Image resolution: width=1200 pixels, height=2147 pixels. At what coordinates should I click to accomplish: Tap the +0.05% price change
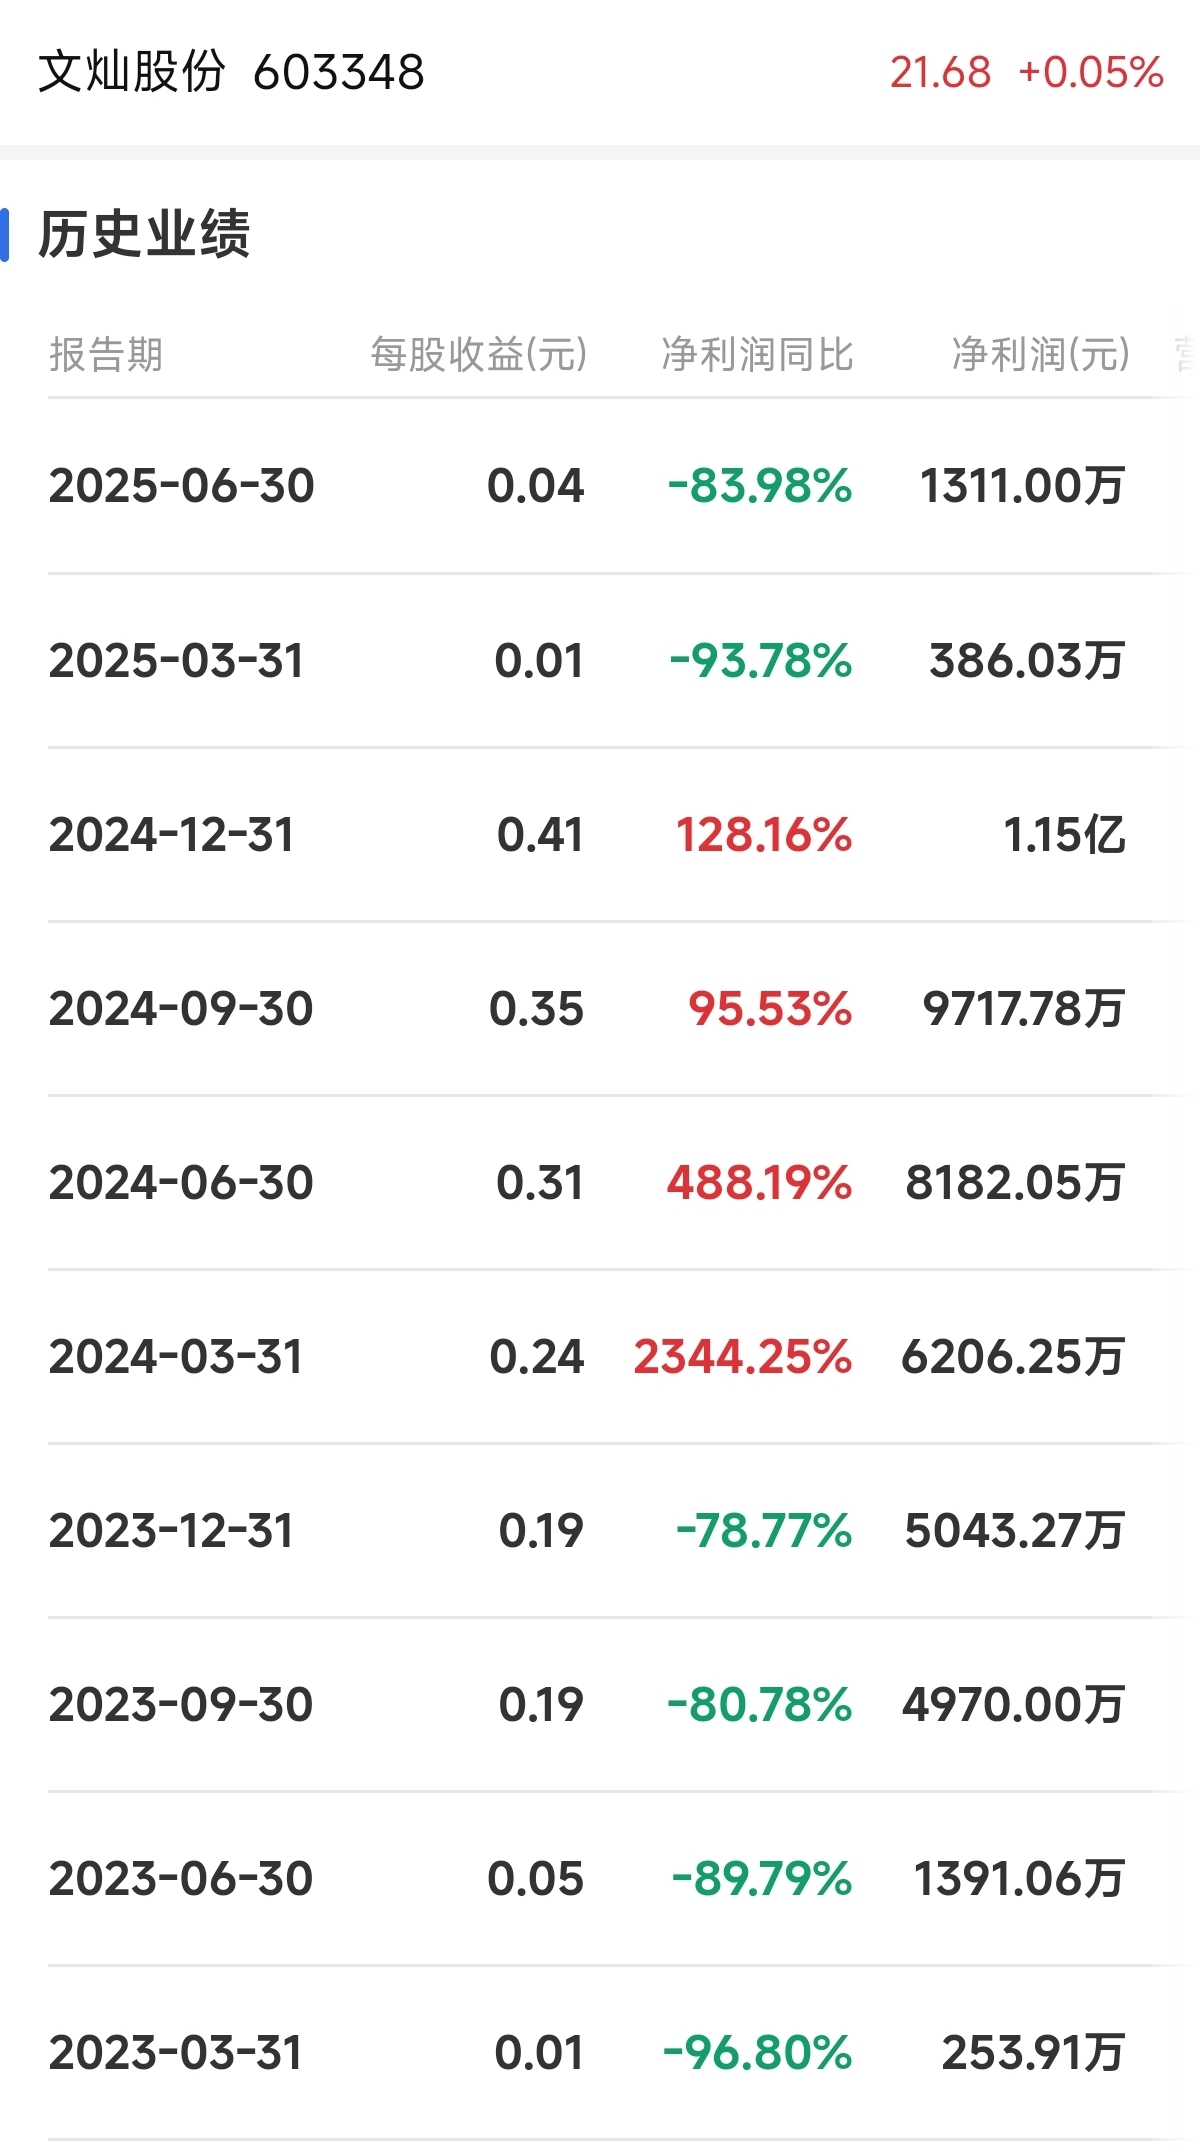(1091, 72)
